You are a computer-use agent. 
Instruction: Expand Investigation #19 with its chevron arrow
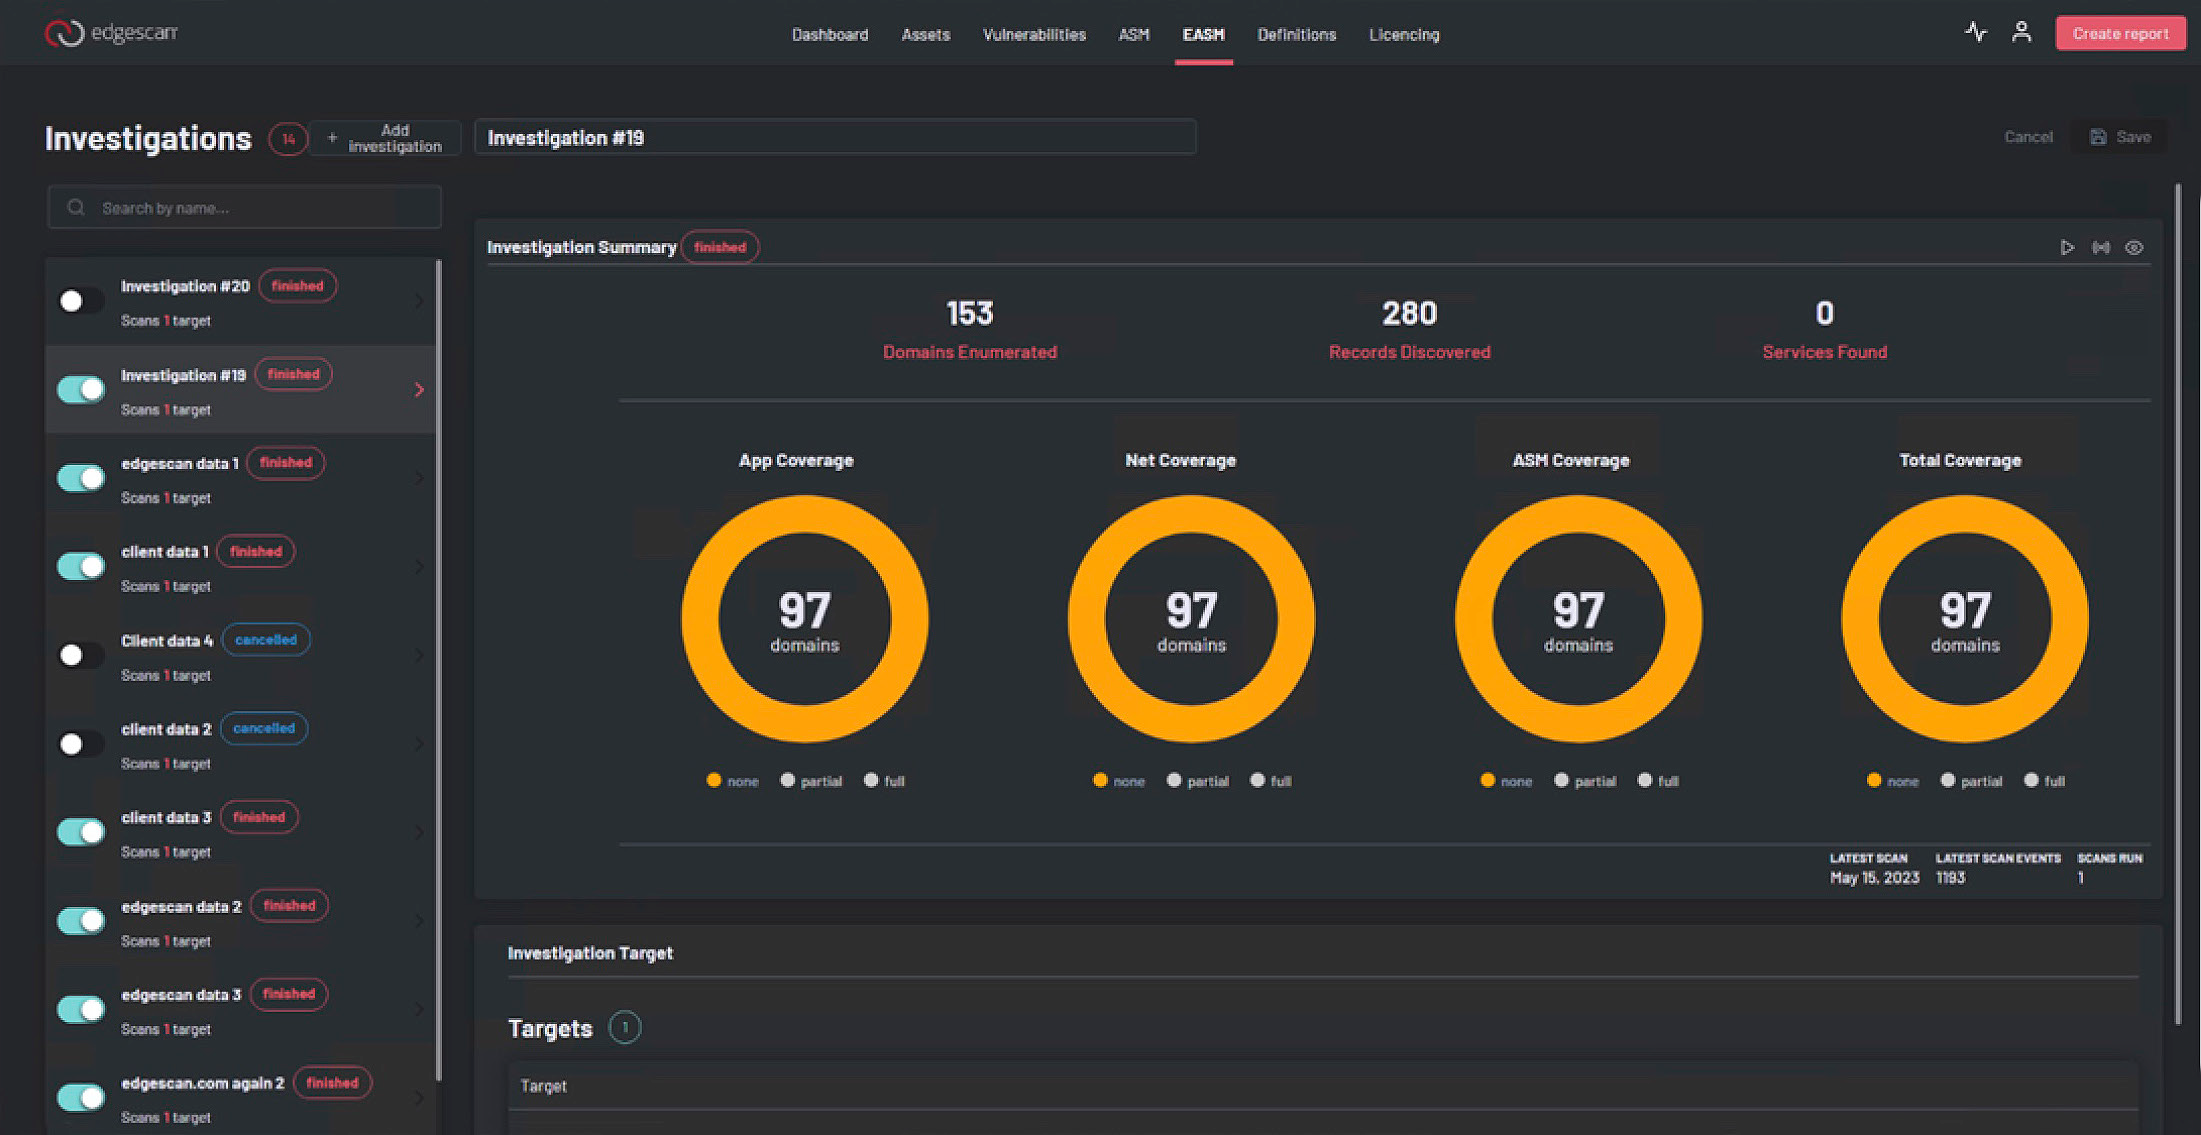point(419,390)
